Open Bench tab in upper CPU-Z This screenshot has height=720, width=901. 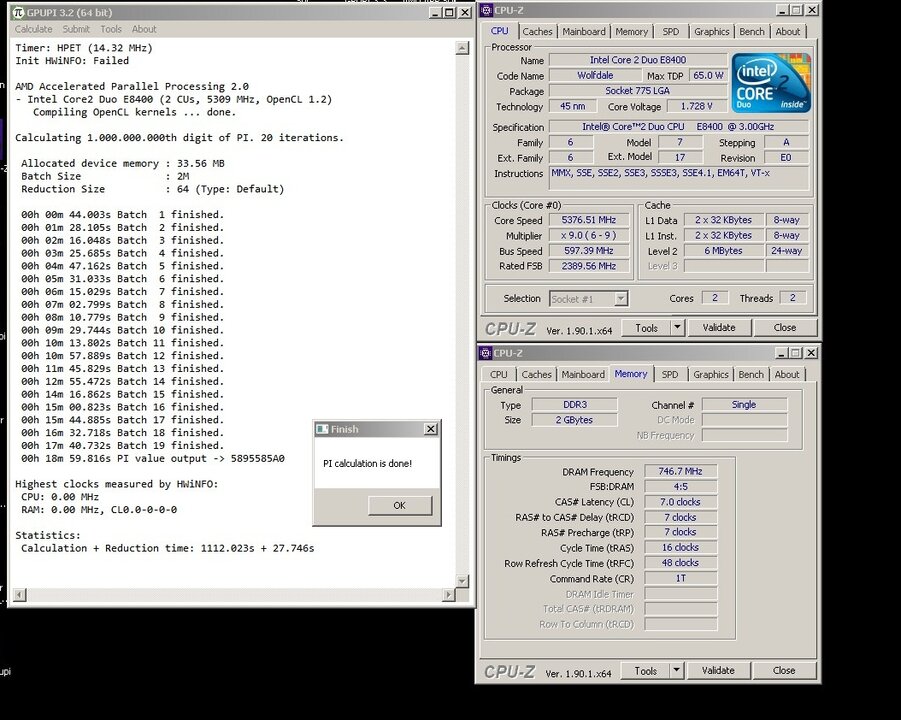tap(752, 32)
